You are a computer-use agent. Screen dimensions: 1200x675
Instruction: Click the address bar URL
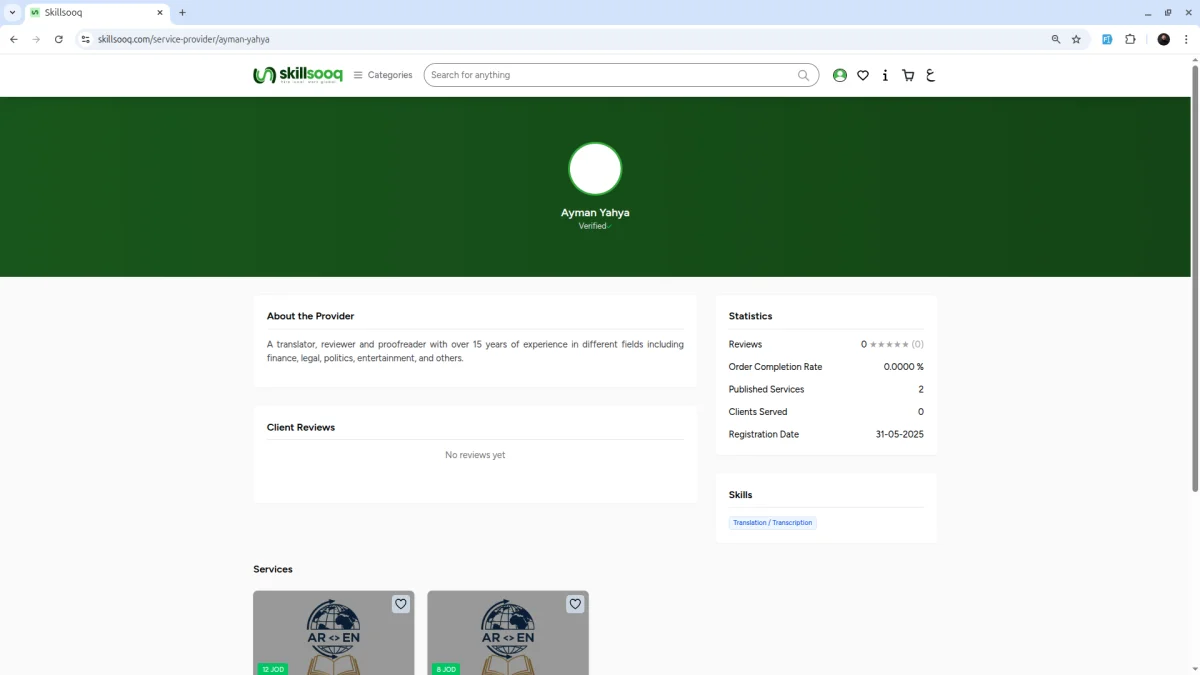(184, 39)
